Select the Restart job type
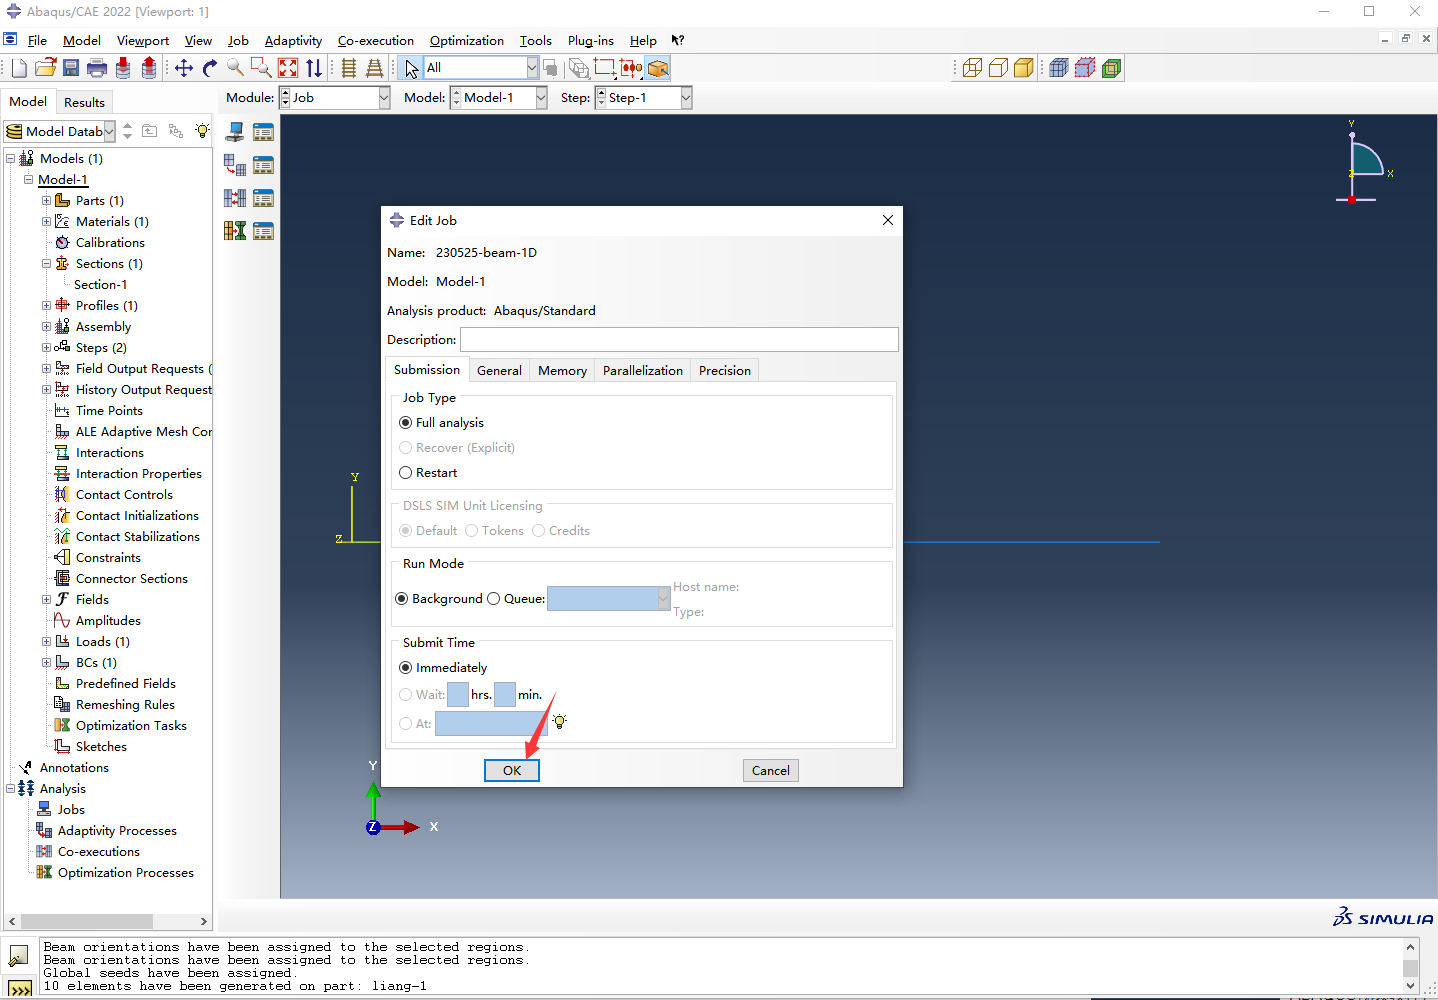1438x1000 pixels. [406, 473]
